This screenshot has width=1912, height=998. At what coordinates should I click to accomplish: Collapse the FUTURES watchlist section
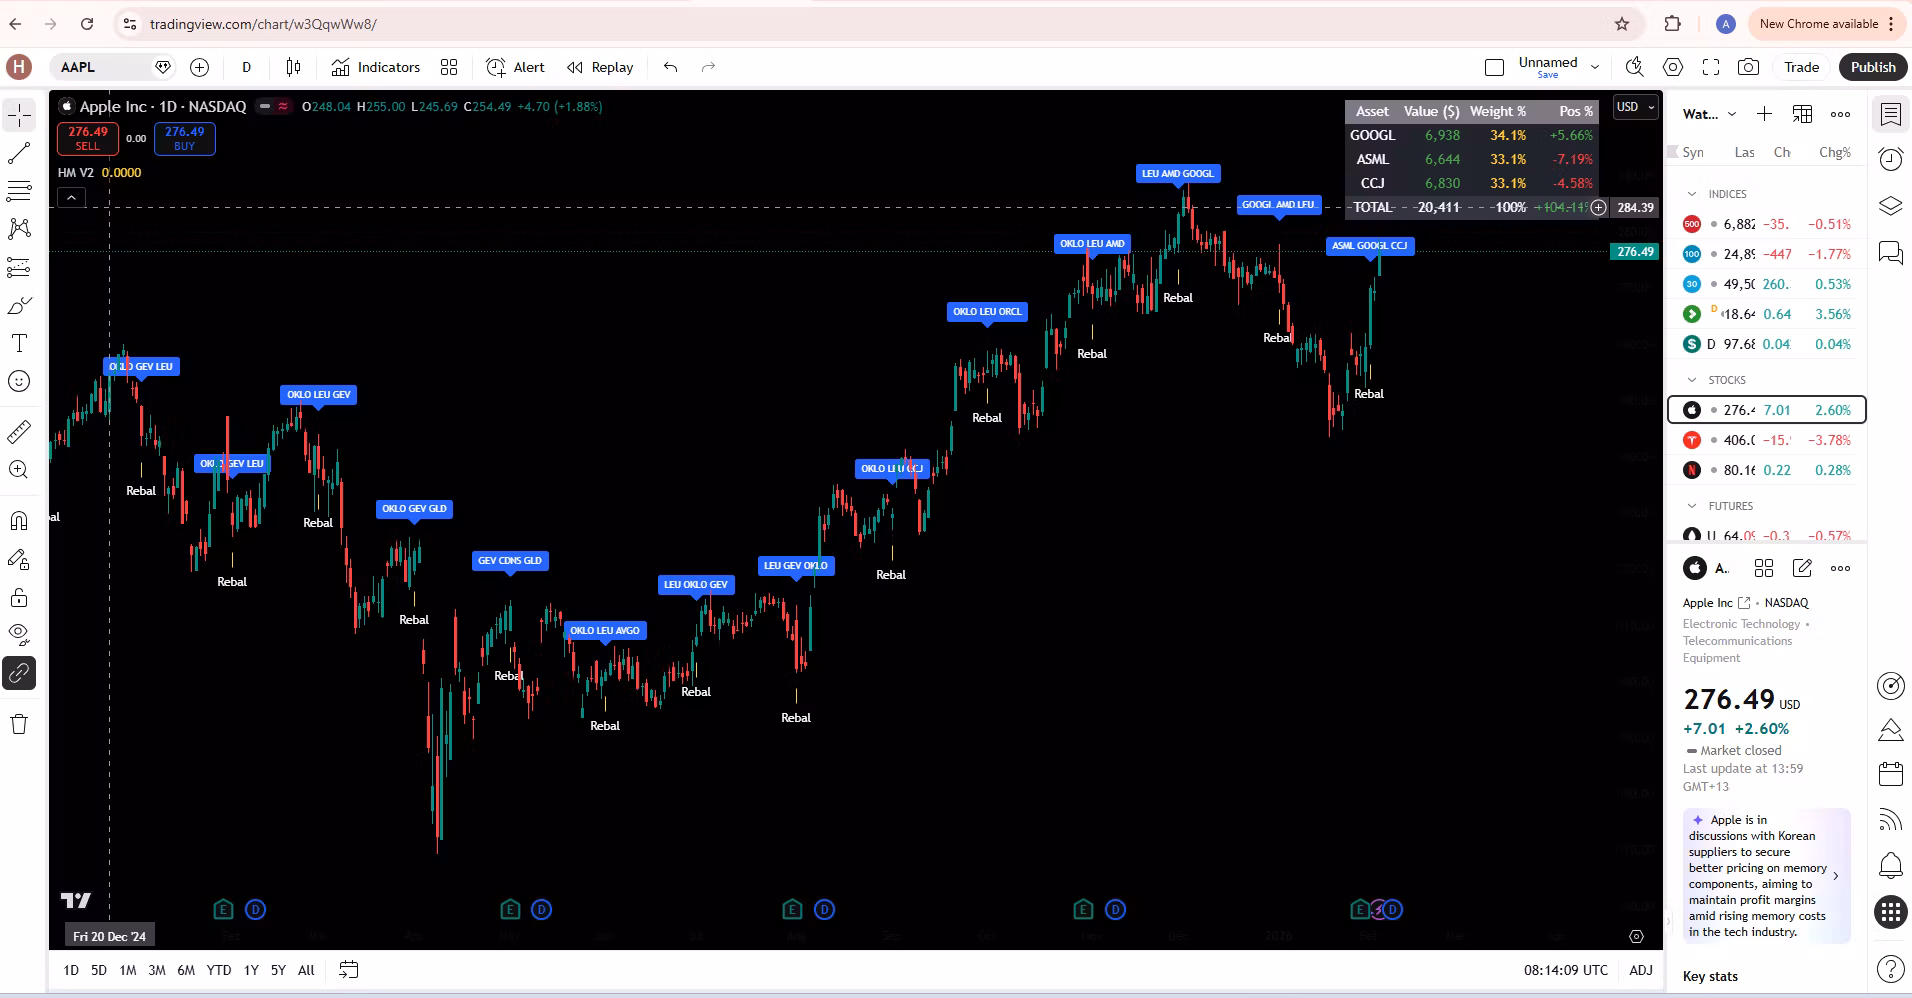coord(1692,506)
